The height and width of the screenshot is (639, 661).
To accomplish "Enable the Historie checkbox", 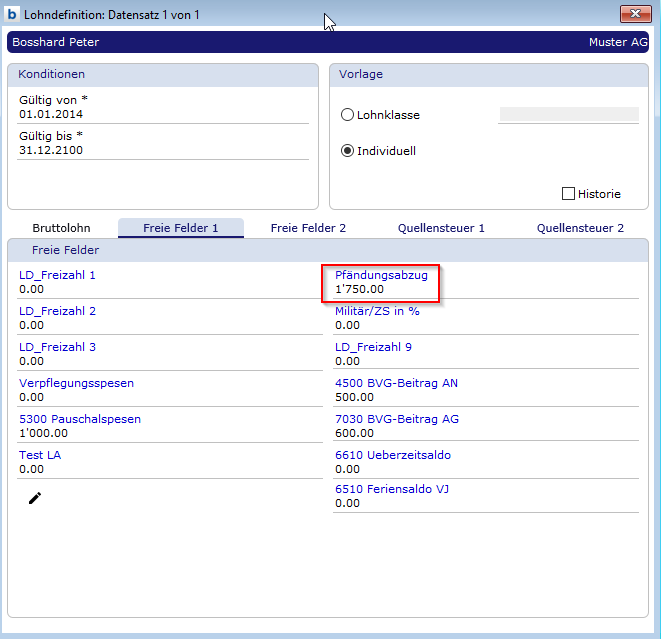I will pyautogui.click(x=569, y=194).
